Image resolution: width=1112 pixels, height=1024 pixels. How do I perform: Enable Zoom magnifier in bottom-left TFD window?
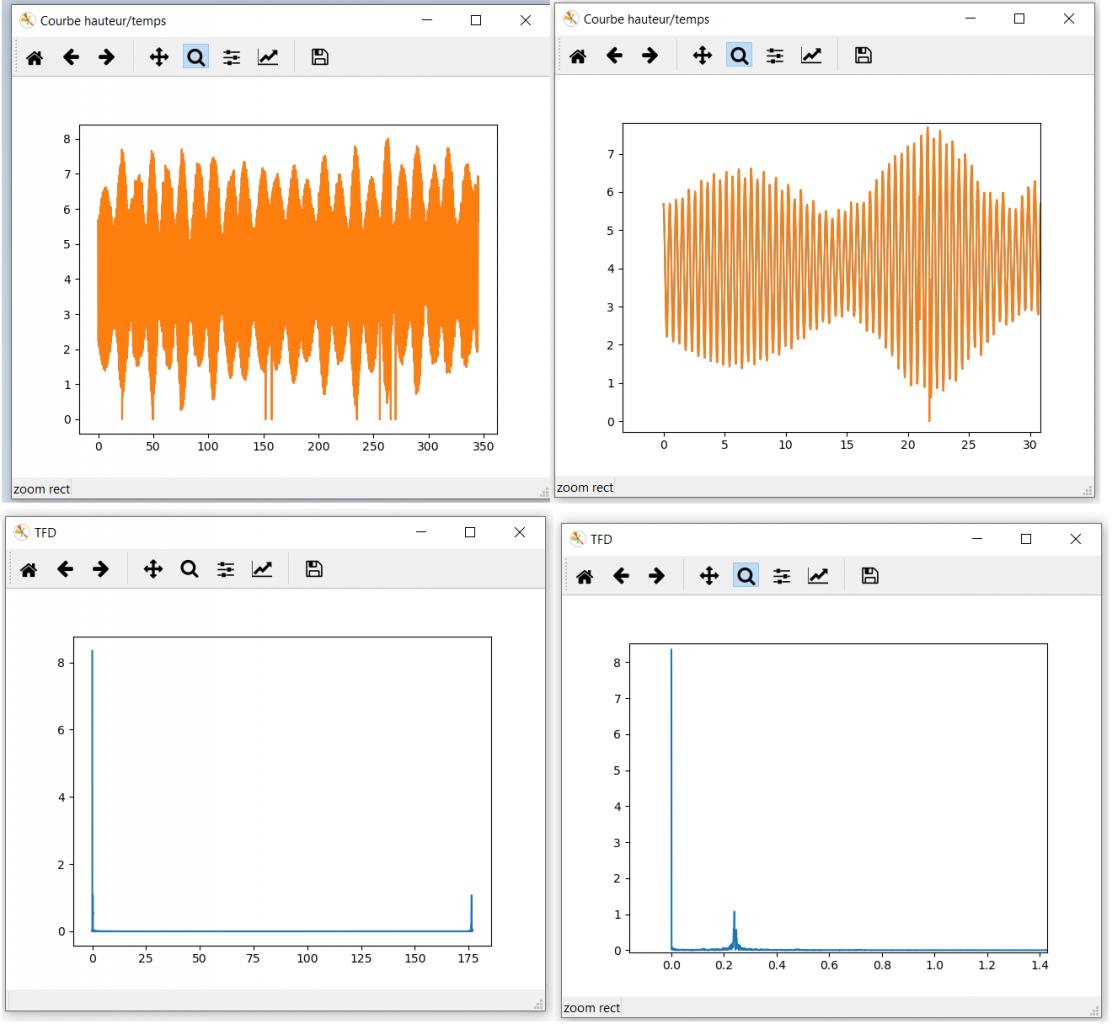[189, 569]
